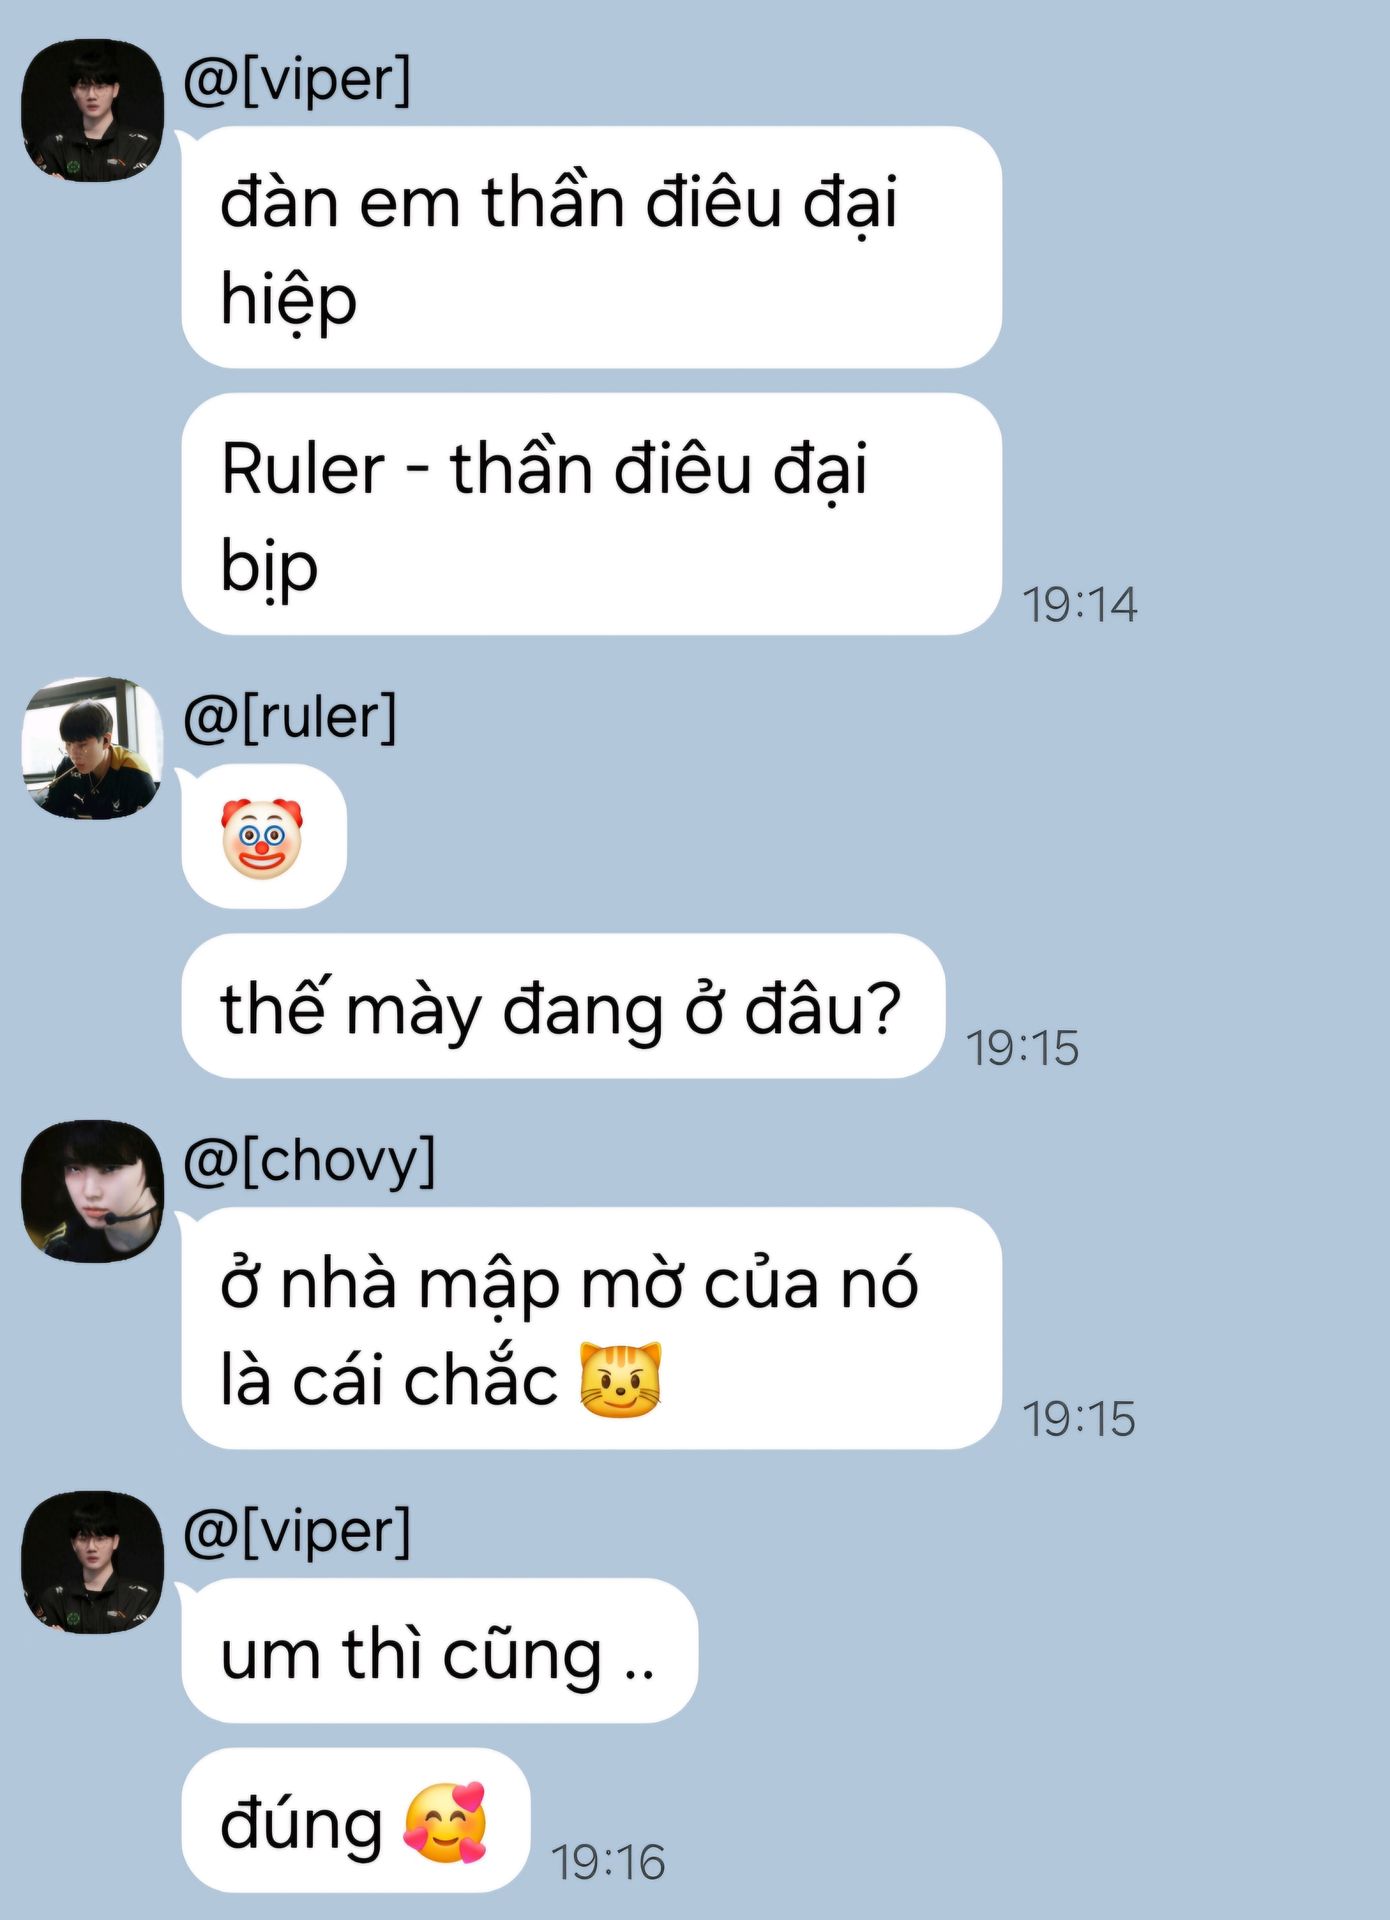
Task: Click the hearts smiling face emoji
Action: click(x=445, y=1822)
